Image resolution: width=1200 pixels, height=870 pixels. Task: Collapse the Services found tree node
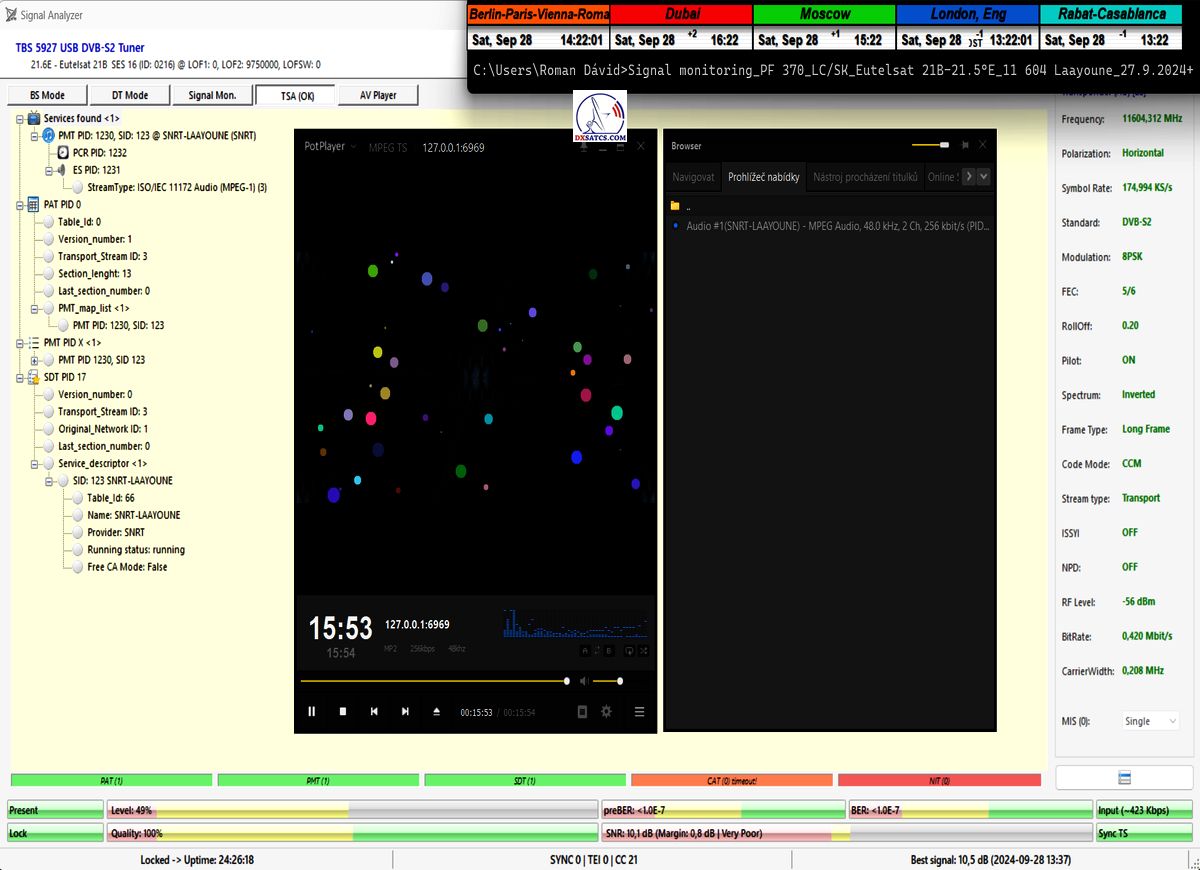pyautogui.click(x=20, y=119)
